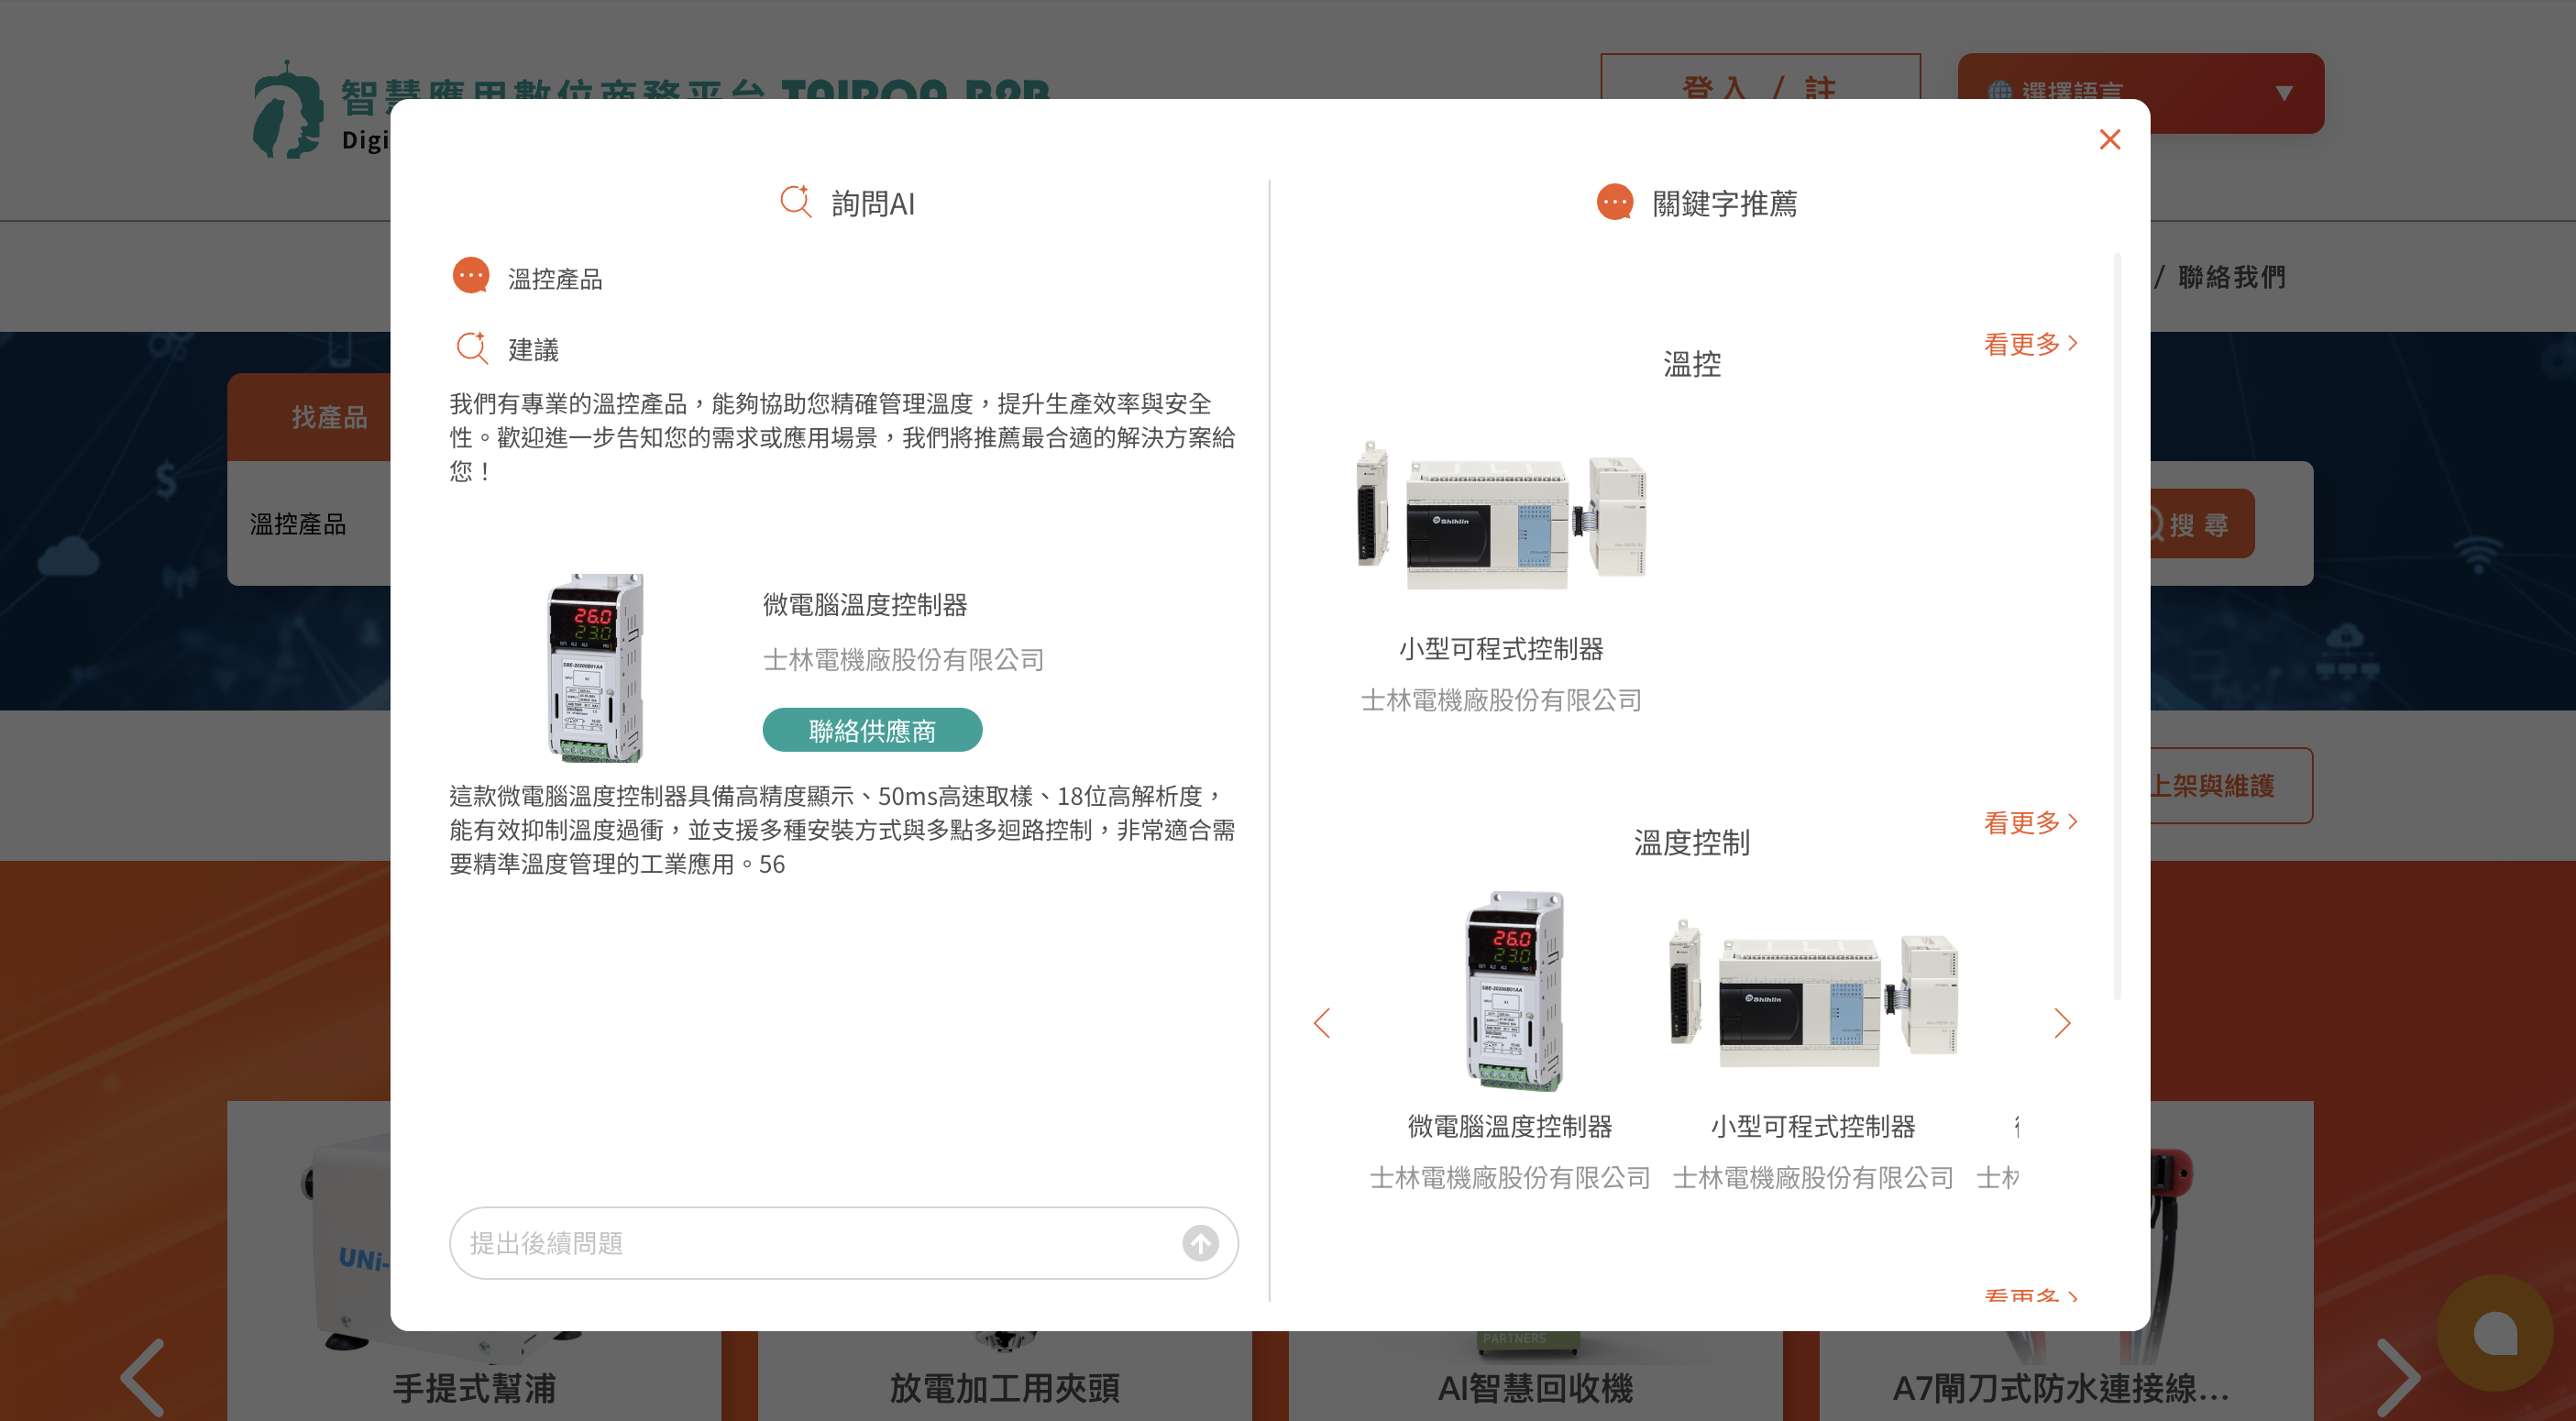Open the AI智慧回收機 product card

click(x=1535, y=1377)
